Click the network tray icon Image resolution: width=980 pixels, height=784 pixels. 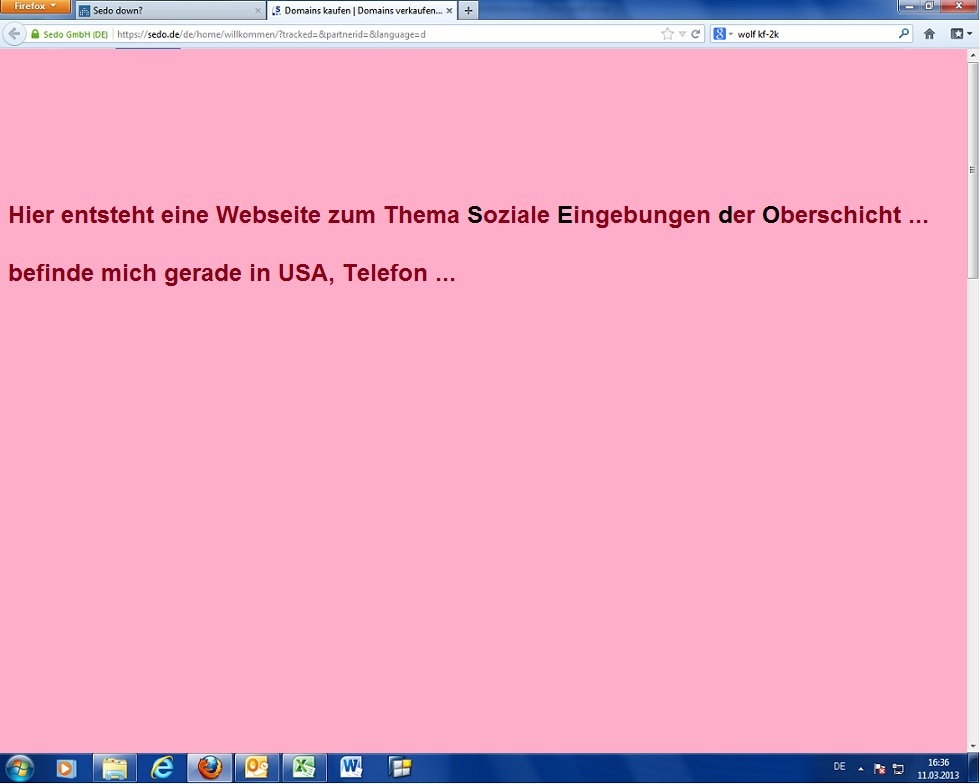[x=898, y=769]
